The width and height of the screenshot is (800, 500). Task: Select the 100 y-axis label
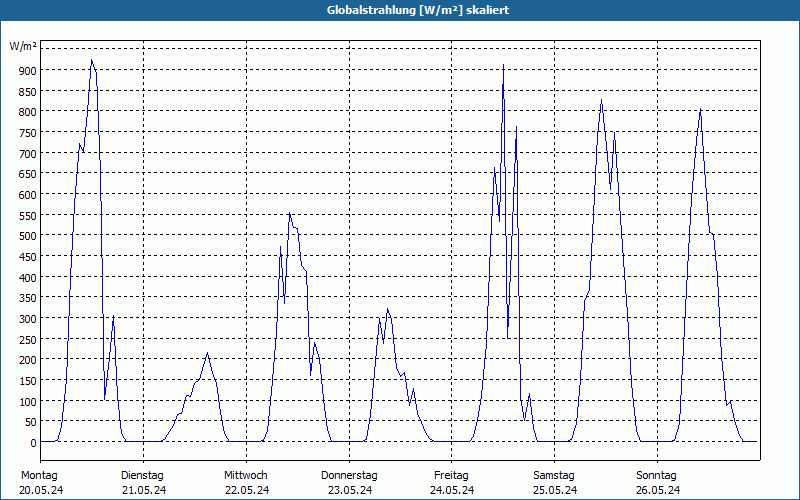[29, 402]
